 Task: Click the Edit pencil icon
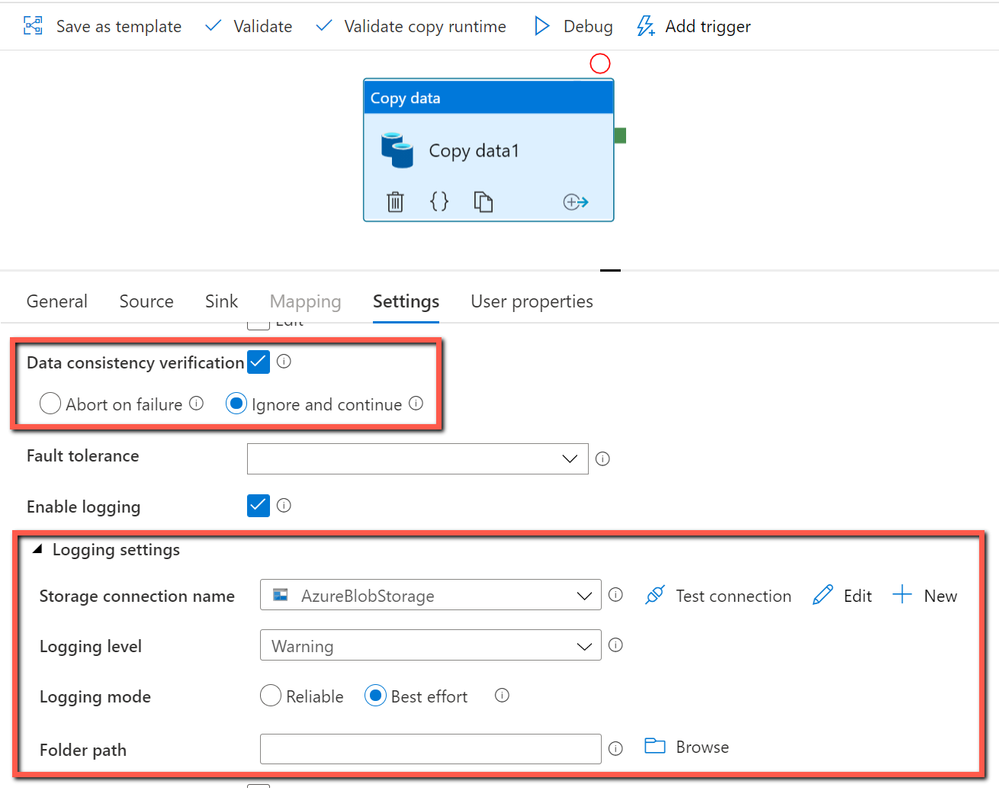pos(823,595)
